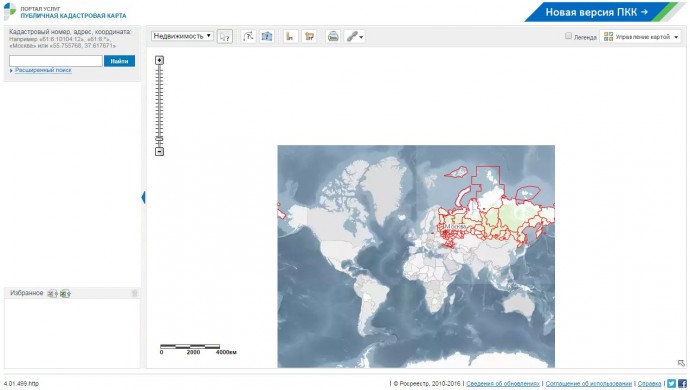Click the Facebook icon in footer
Screen dimensions: 690x390
682,383
